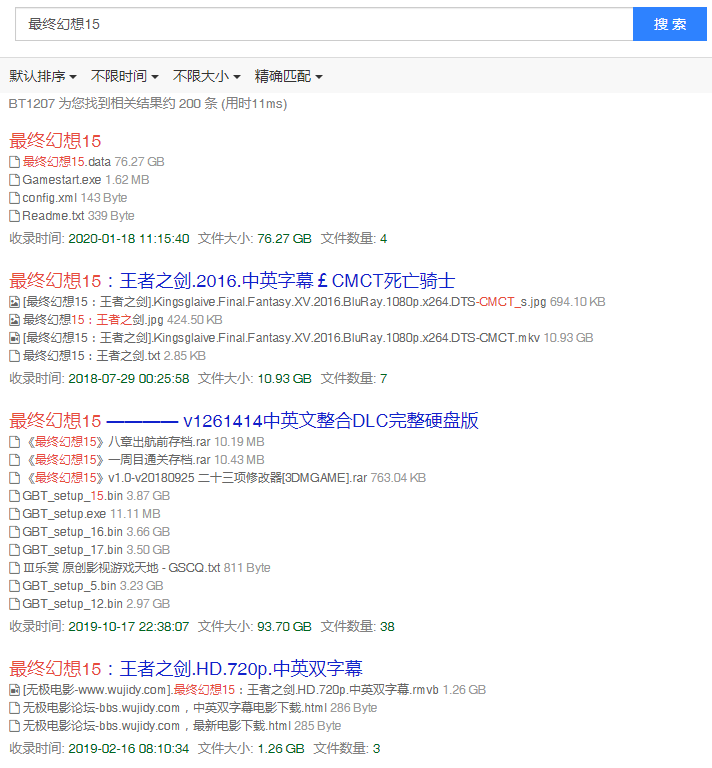Open the 默认排序 sort dropdown
This screenshot has width=712, height=768.
[x=43, y=76]
